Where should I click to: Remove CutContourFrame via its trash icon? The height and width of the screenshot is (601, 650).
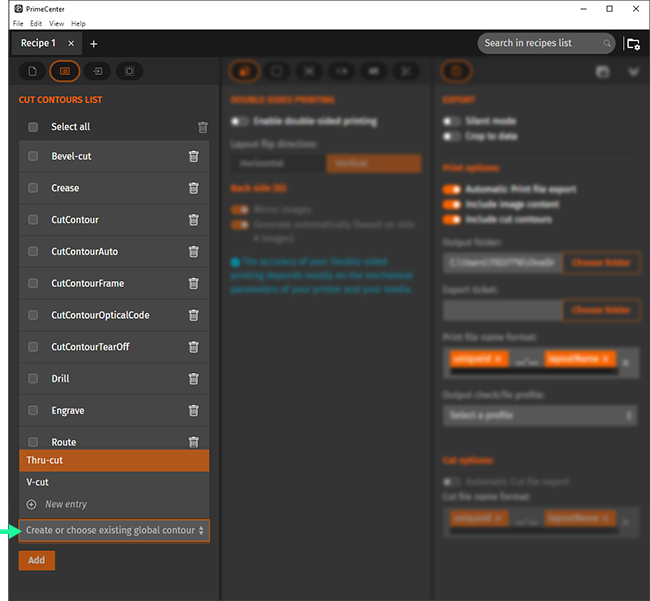tap(194, 284)
